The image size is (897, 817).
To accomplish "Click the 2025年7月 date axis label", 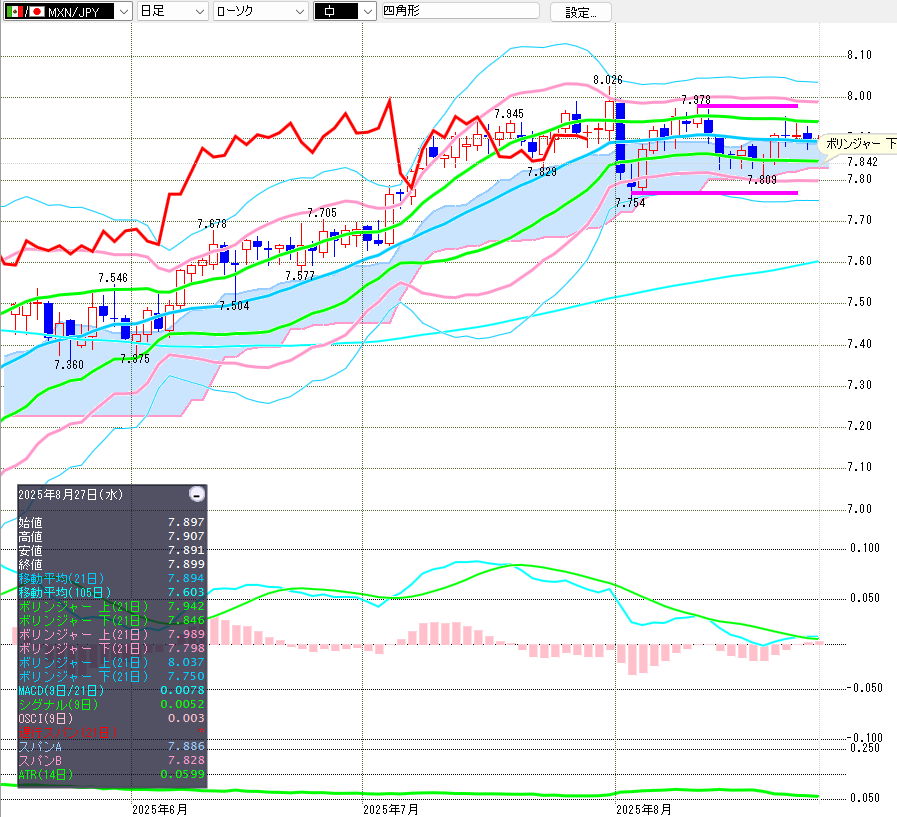I will (x=391, y=809).
